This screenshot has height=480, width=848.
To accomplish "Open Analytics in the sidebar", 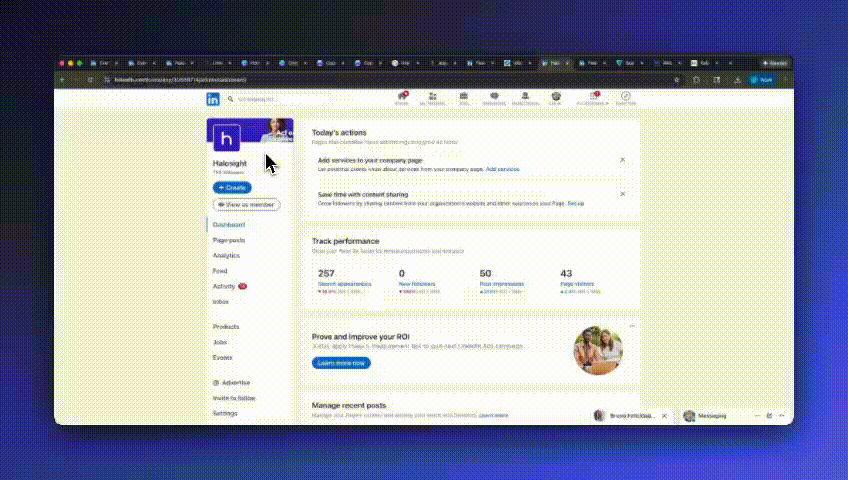I will 226,256.
